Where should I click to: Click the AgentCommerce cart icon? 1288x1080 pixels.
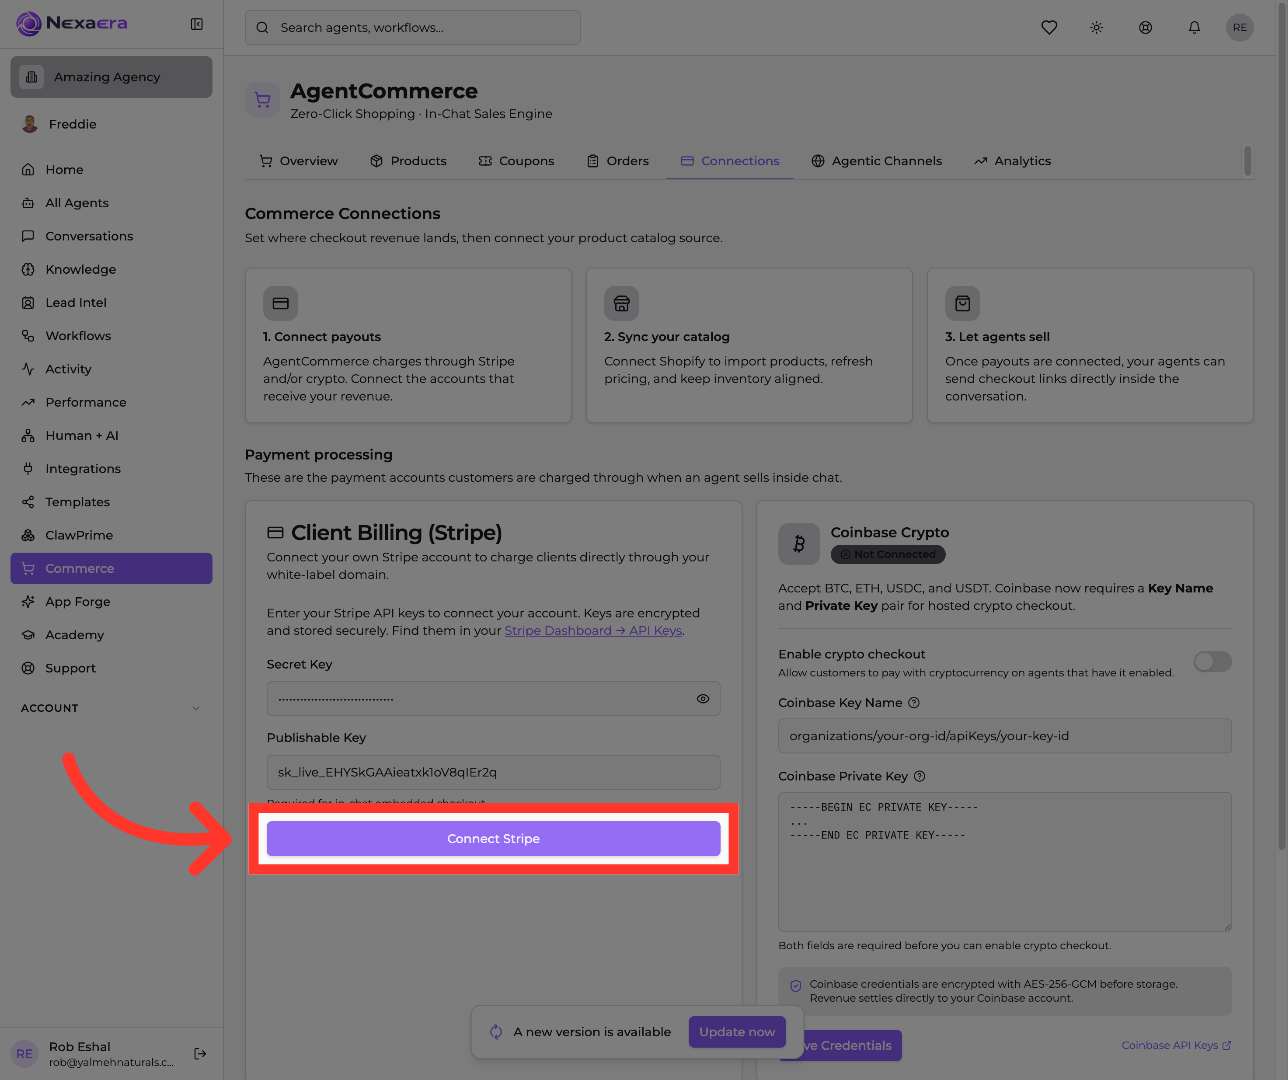[x=262, y=100]
